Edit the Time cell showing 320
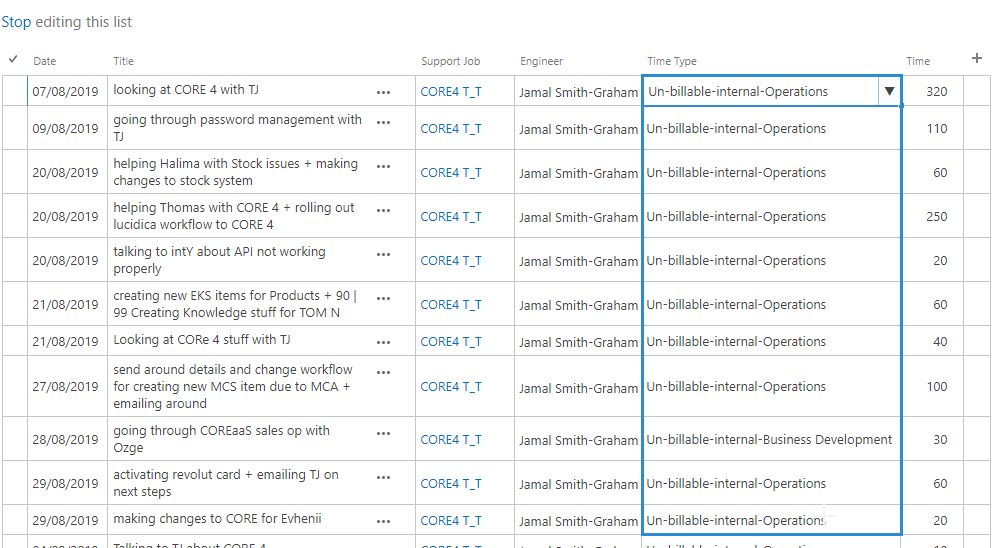Screen dimensions: 999x548 [x=933, y=91]
